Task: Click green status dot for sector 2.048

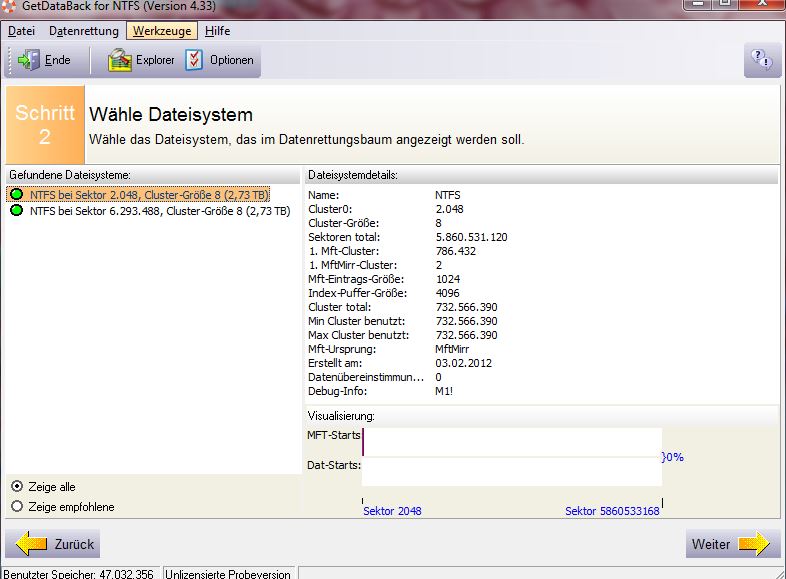Action: [x=17, y=194]
